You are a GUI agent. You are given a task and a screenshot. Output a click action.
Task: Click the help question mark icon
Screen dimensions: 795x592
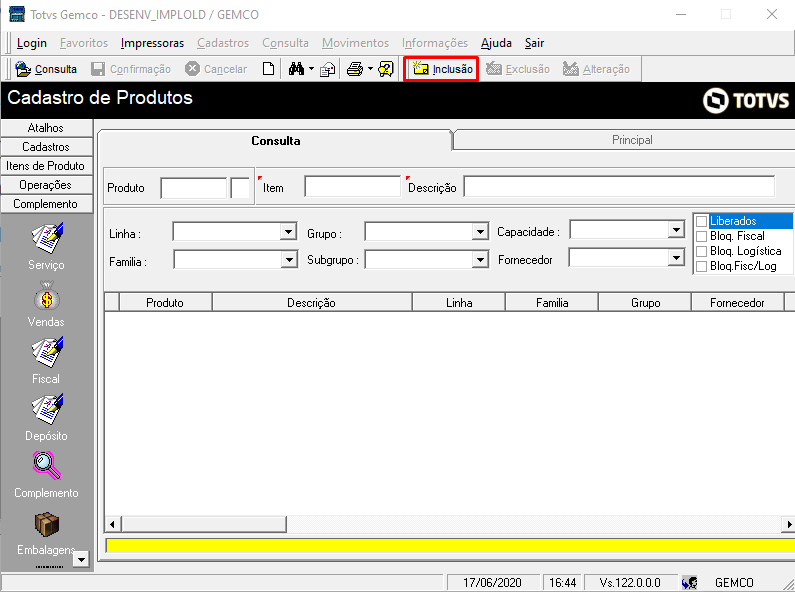point(386,69)
